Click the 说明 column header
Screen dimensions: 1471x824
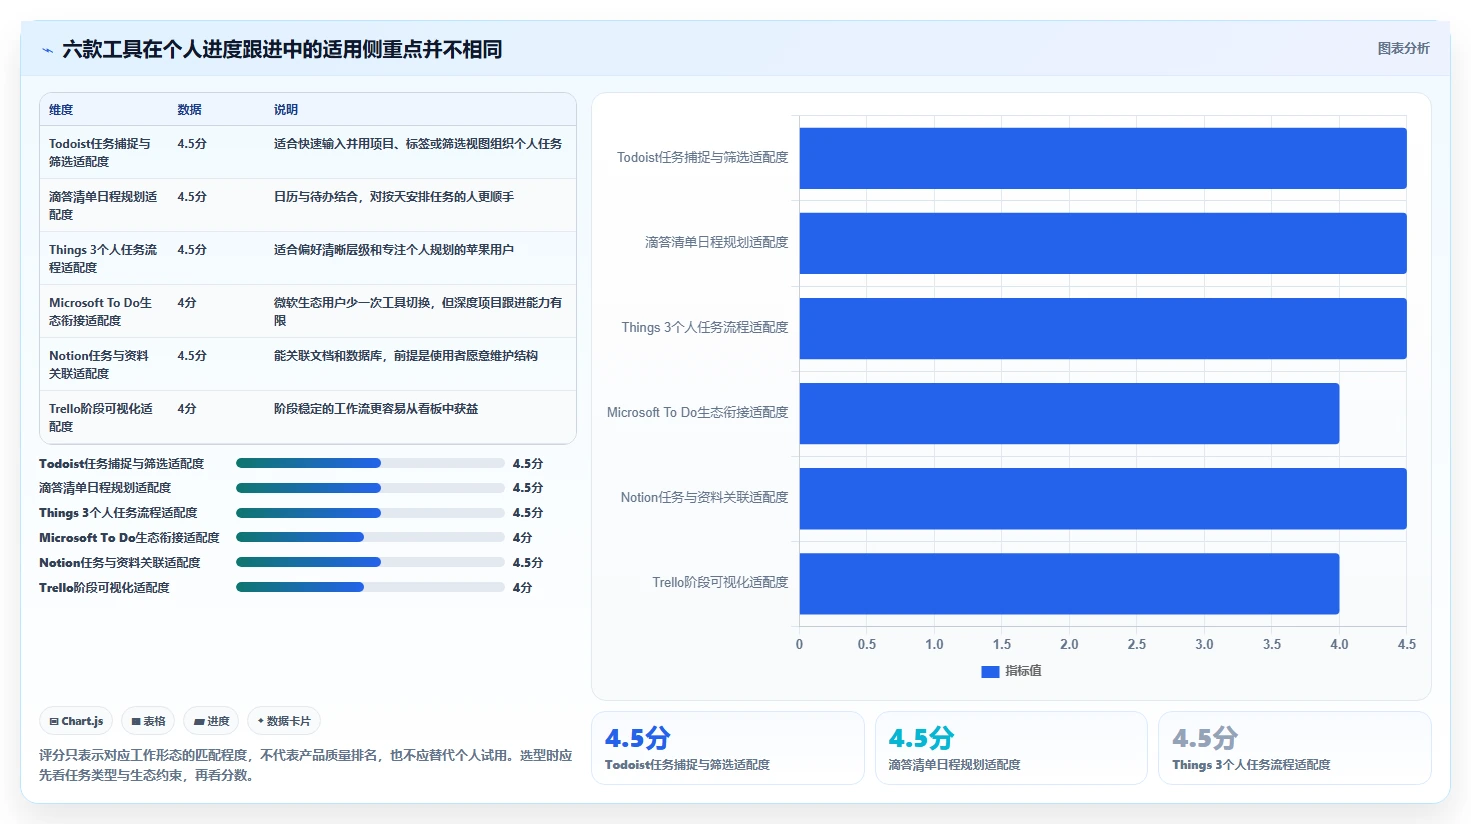[x=286, y=110]
